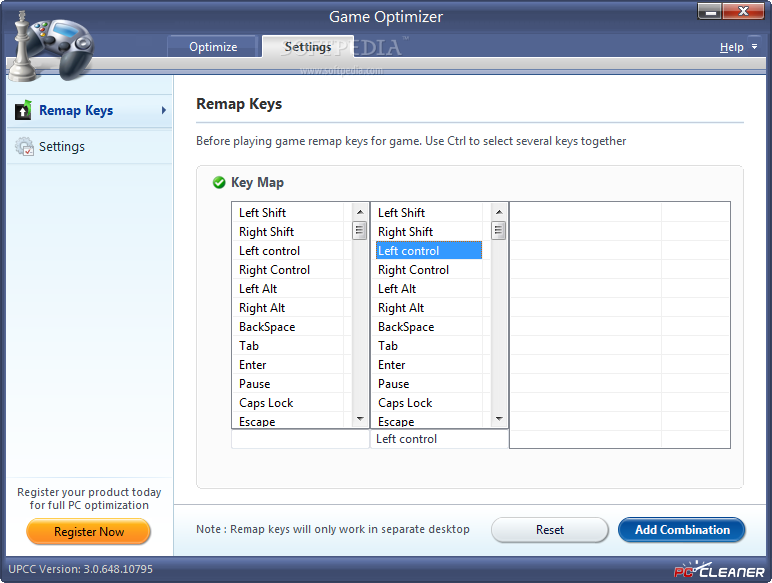The height and width of the screenshot is (583, 772).
Task: Click the Game Optimizer gamepad logo icon
Action: tap(52, 45)
